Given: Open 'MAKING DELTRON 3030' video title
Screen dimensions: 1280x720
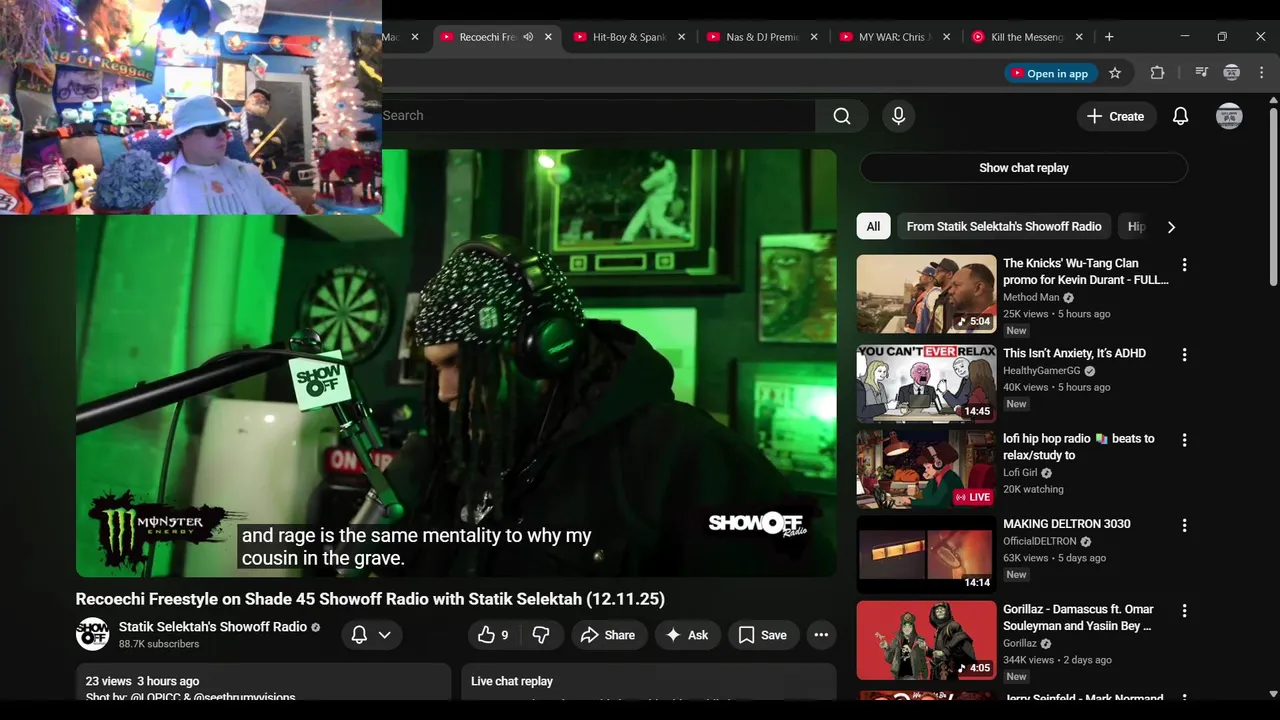Looking at the screenshot, I should (1066, 524).
